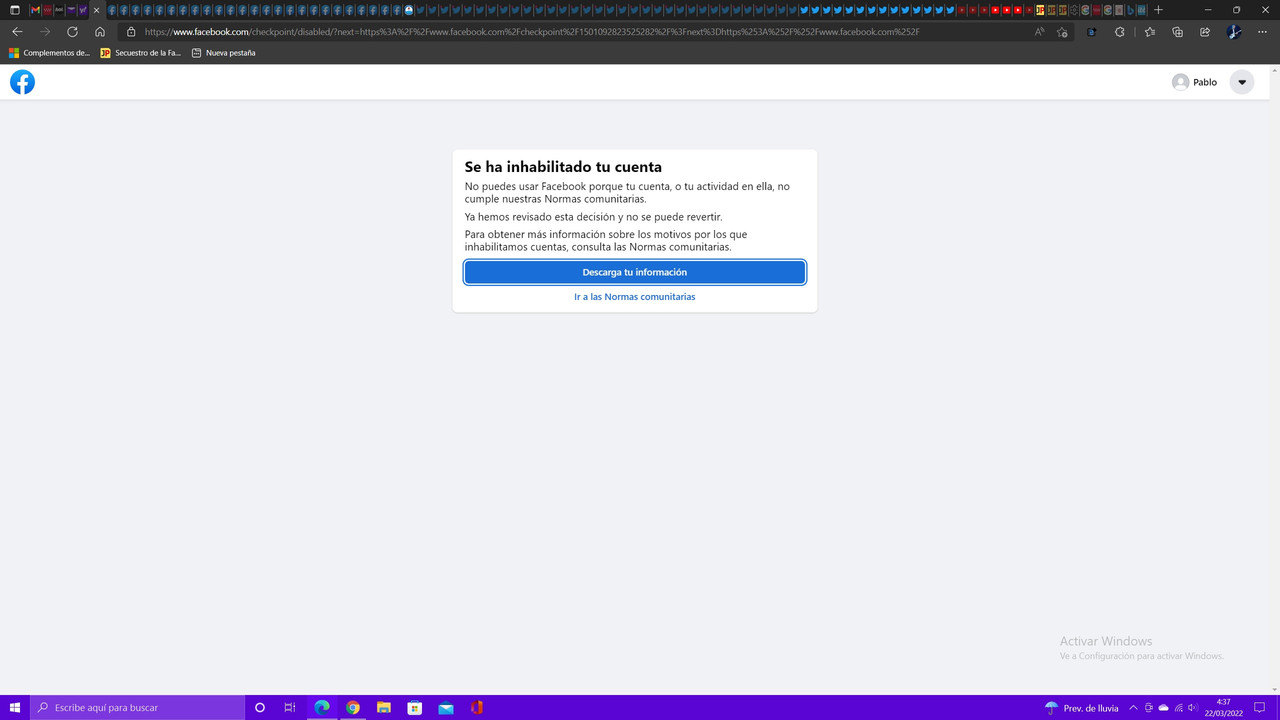The height and width of the screenshot is (720, 1280).
Task: Open the Windows Start menu
Action: [15, 708]
